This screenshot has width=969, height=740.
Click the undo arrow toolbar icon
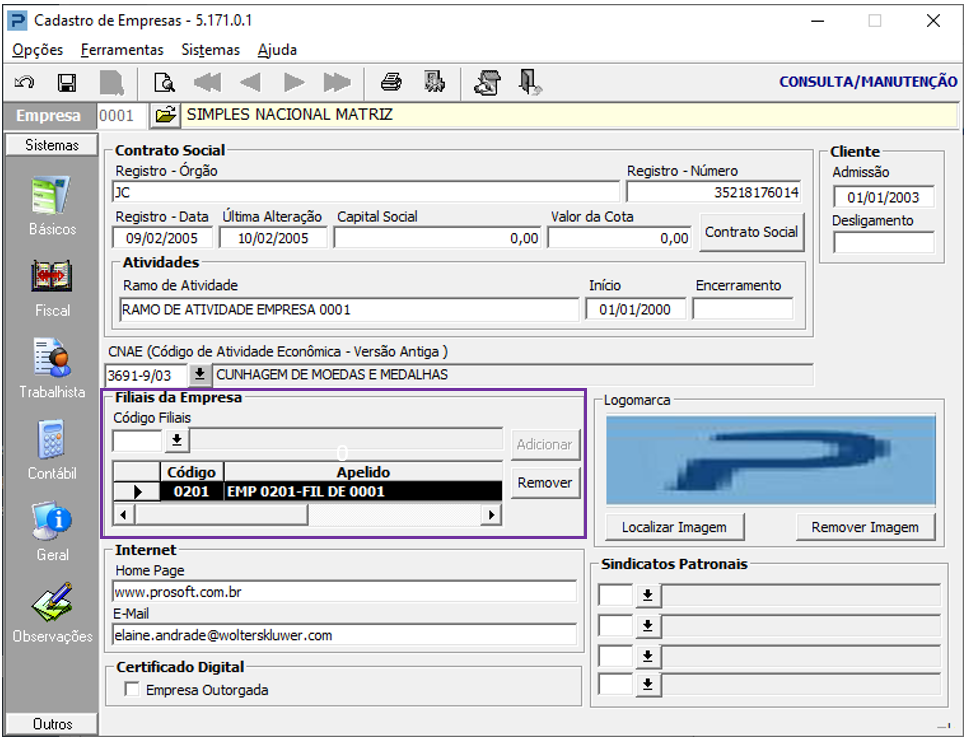pos(24,82)
